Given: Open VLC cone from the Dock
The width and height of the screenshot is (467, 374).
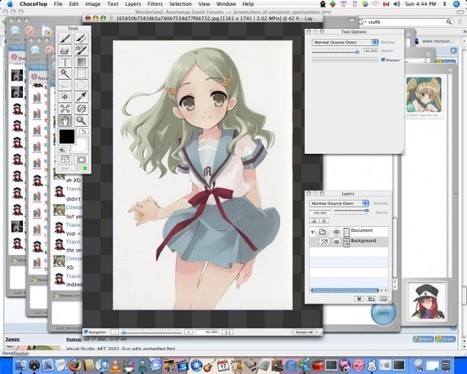Looking at the screenshot, I should click(x=115, y=365).
